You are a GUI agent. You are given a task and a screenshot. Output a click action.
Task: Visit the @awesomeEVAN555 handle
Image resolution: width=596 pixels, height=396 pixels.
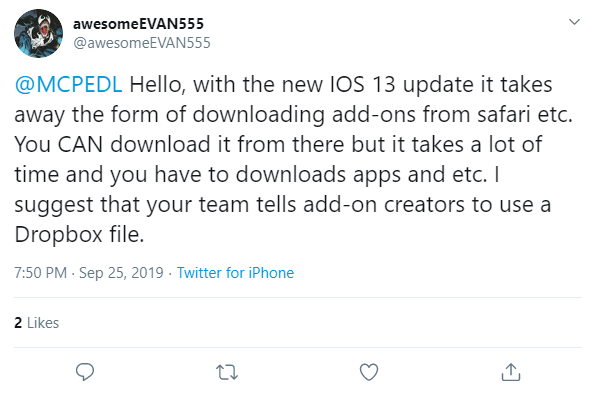coord(142,43)
